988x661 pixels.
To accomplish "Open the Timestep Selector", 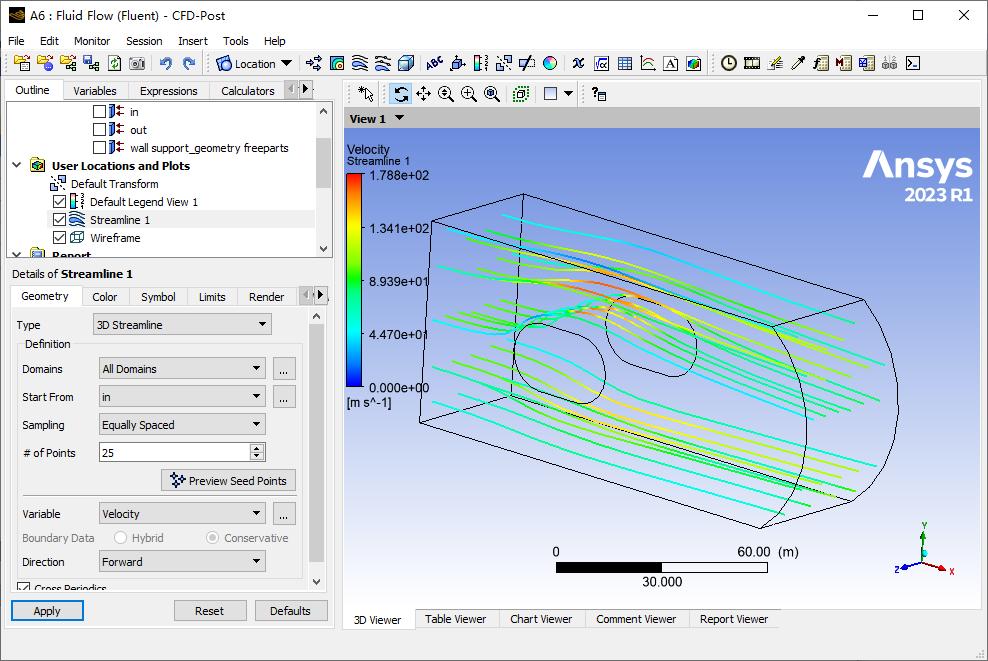I will [x=728, y=63].
